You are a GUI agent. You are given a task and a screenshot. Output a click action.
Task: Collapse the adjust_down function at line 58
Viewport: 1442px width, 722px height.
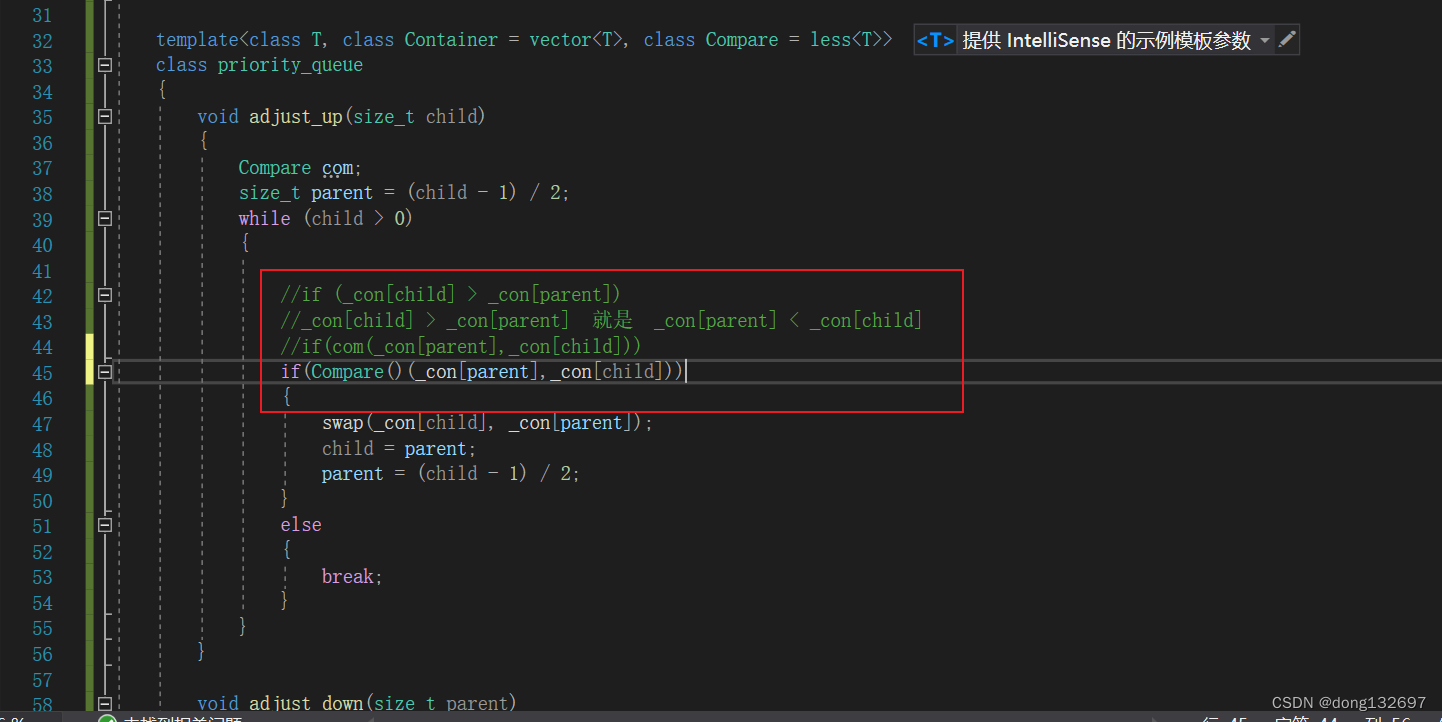click(x=104, y=704)
